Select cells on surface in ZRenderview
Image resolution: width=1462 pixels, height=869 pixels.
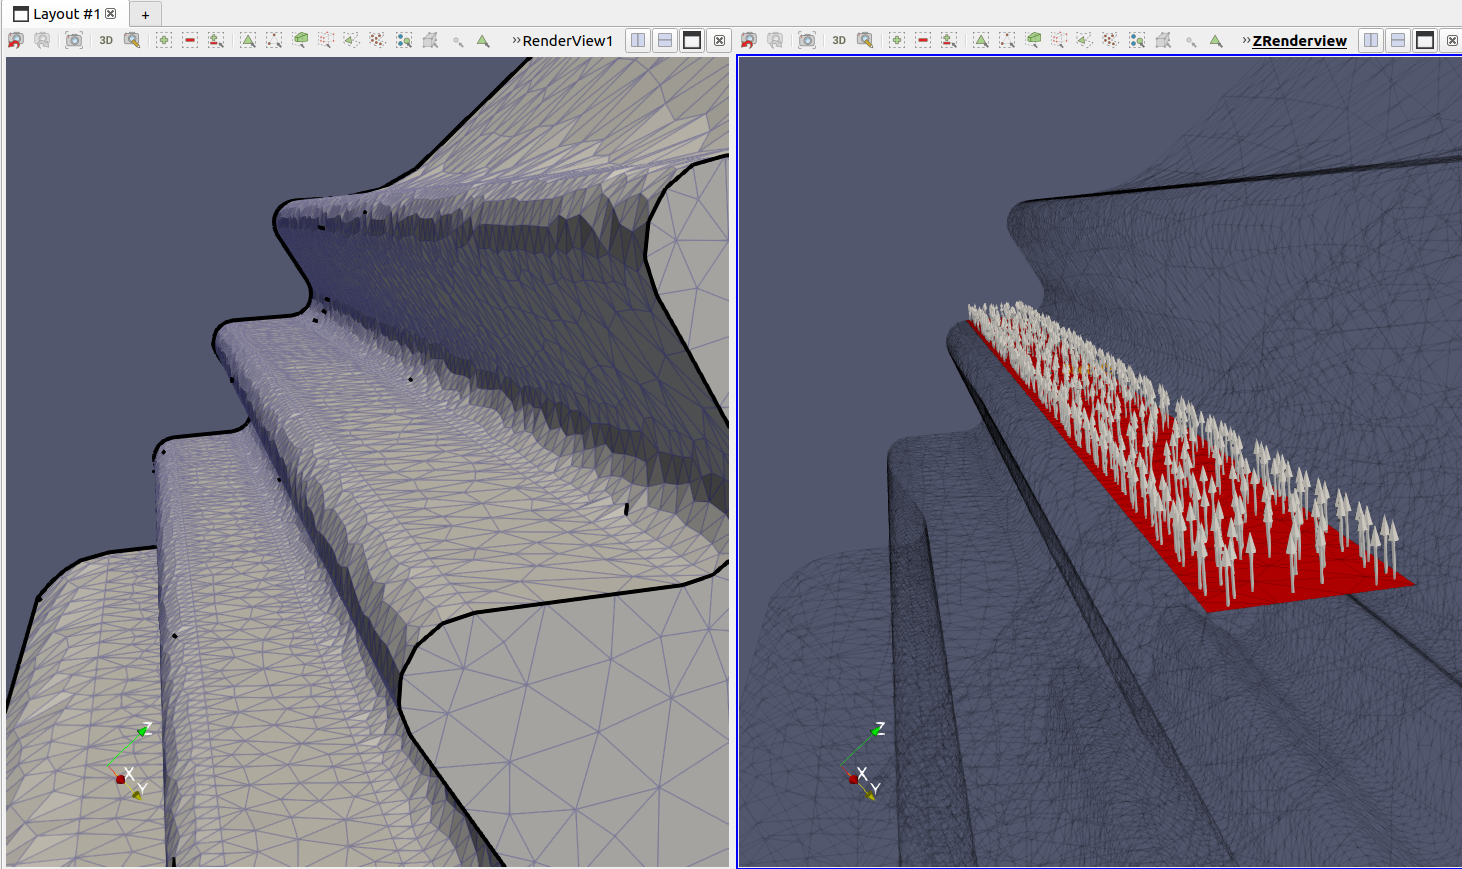point(981,40)
